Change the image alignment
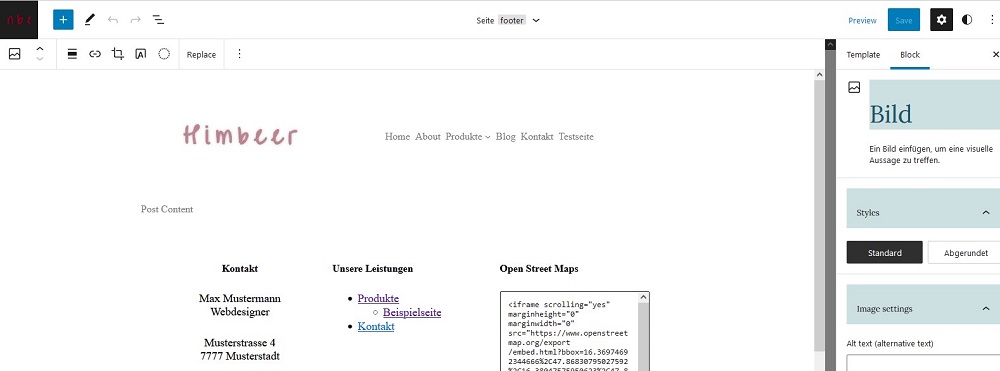 tap(73, 54)
